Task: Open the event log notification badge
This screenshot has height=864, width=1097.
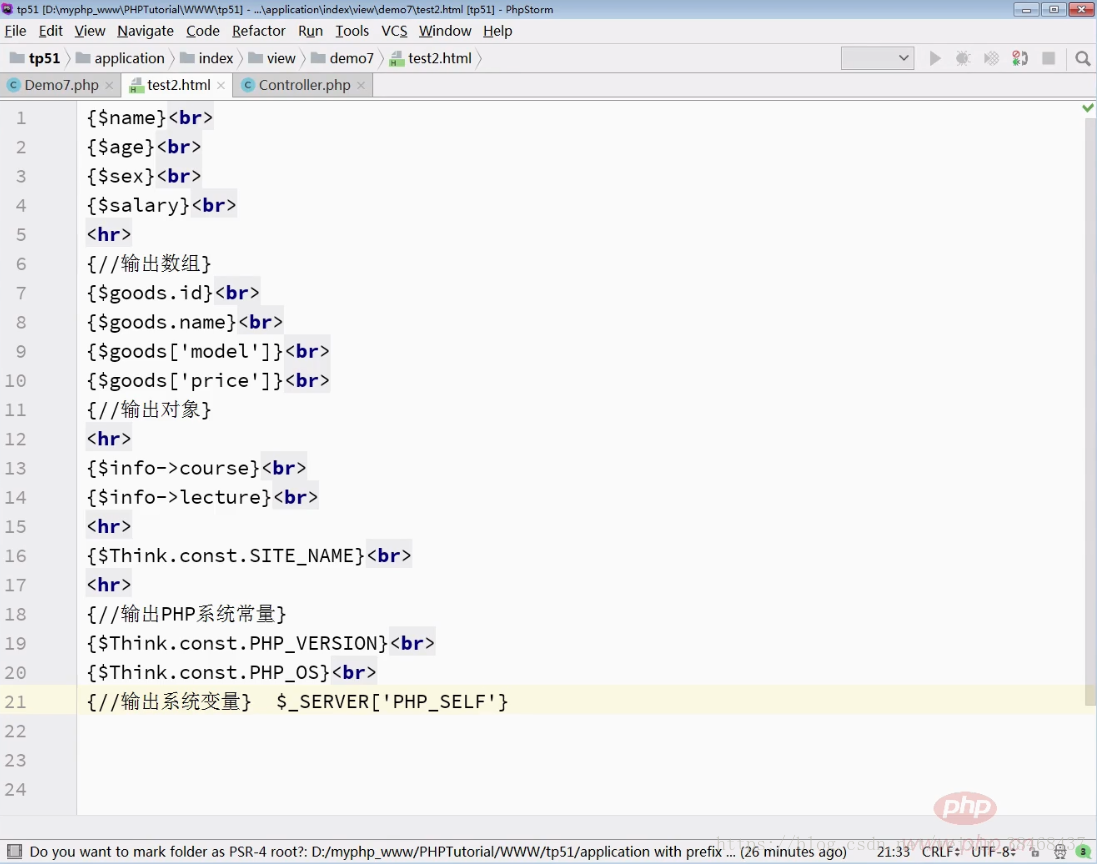Action: tap(1083, 853)
